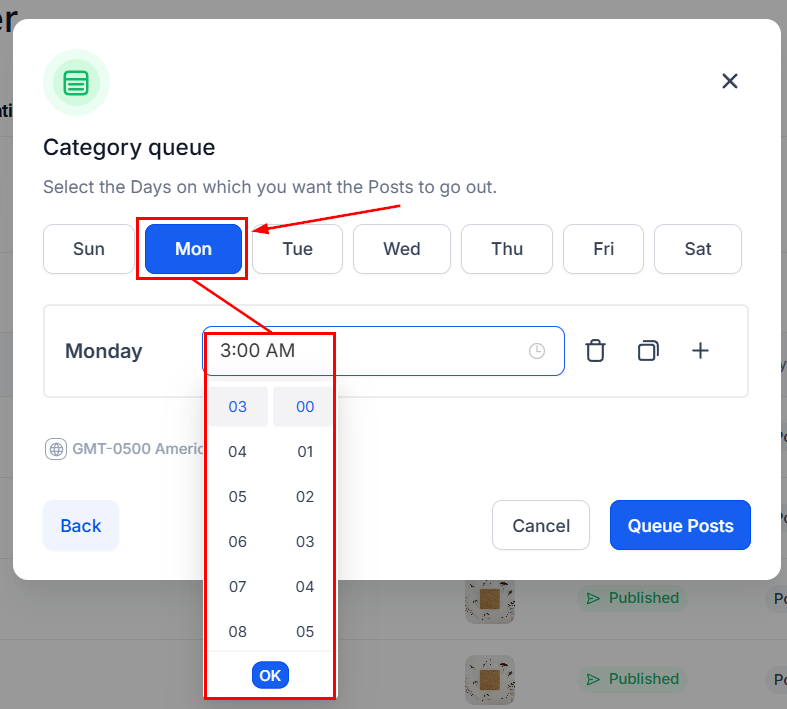Choose hour 05 in time picker
Screen dimensions: 787x709
(237, 497)
